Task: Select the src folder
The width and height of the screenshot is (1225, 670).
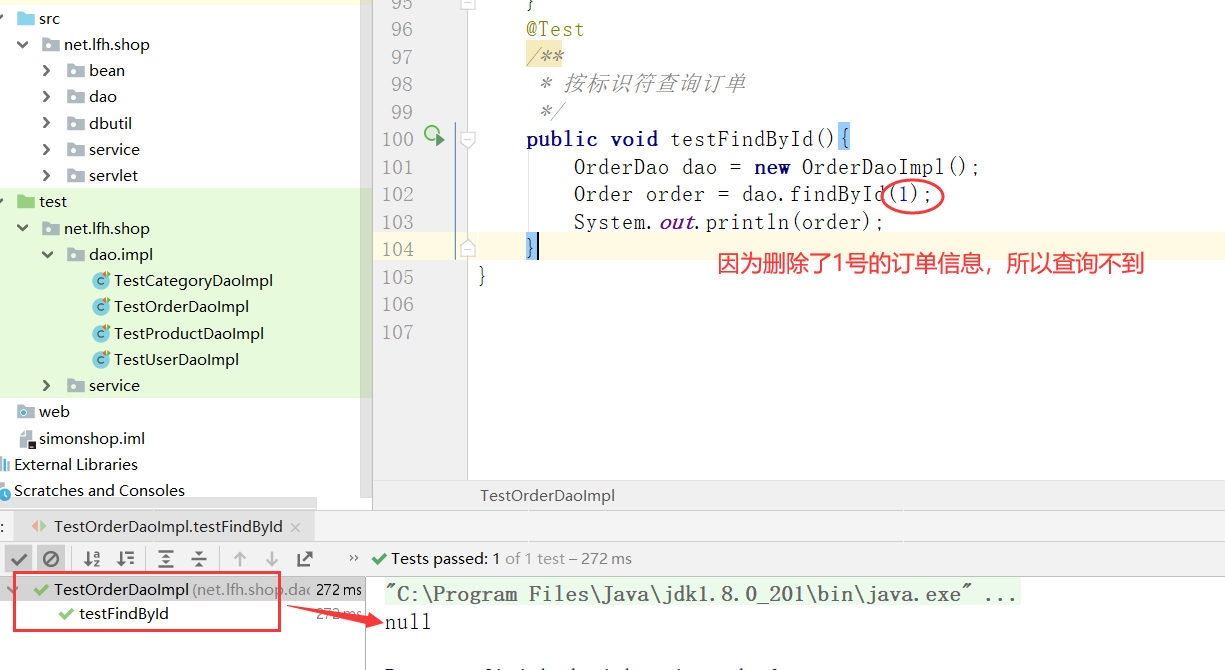Action: point(49,19)
